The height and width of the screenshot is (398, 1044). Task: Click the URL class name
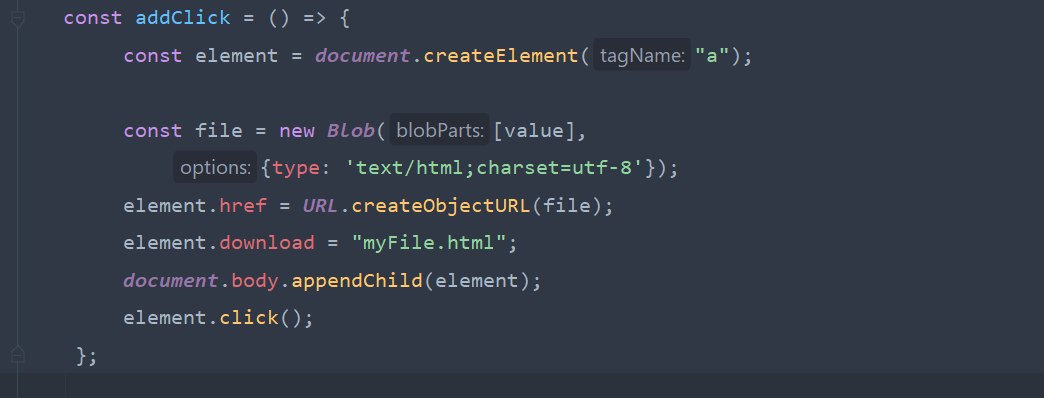coord(320,206)
